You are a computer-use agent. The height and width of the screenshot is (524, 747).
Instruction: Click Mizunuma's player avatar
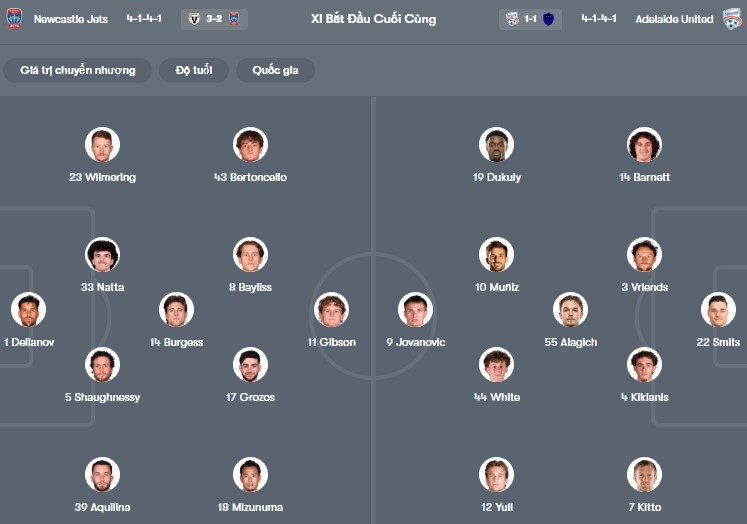click(x=250, y=475)
